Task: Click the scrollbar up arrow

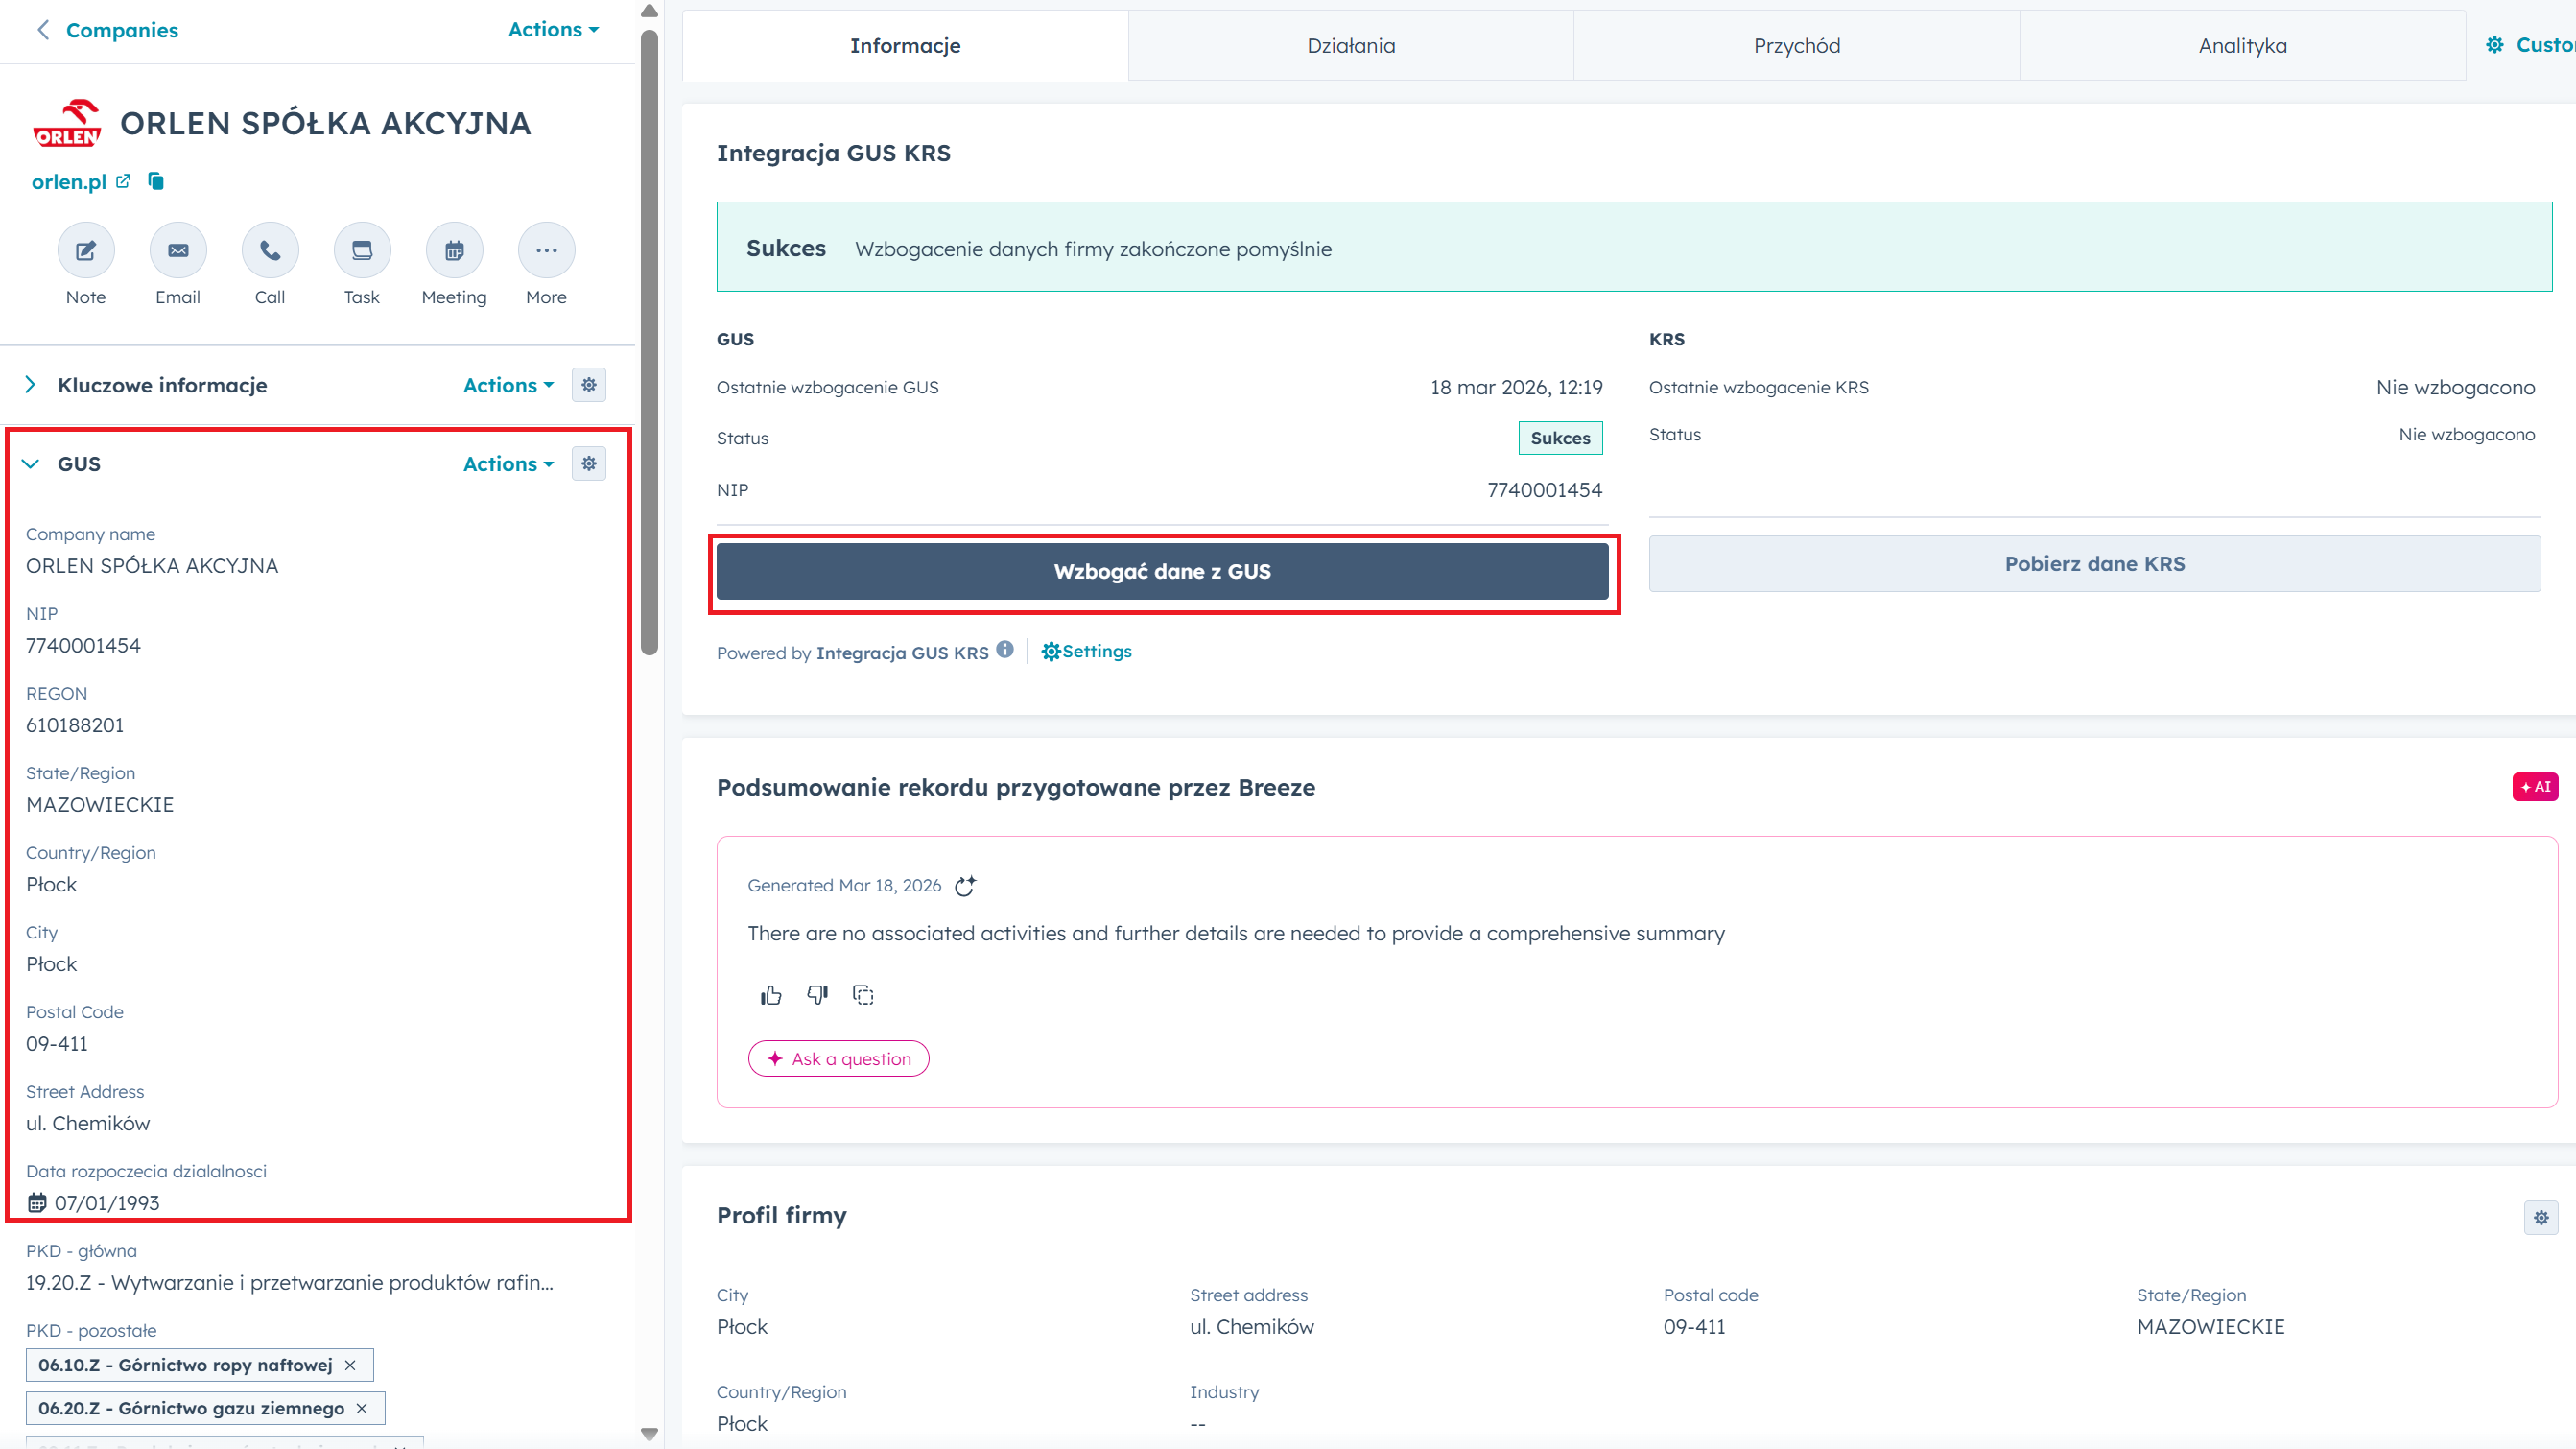Action: [x=649, y=11]
